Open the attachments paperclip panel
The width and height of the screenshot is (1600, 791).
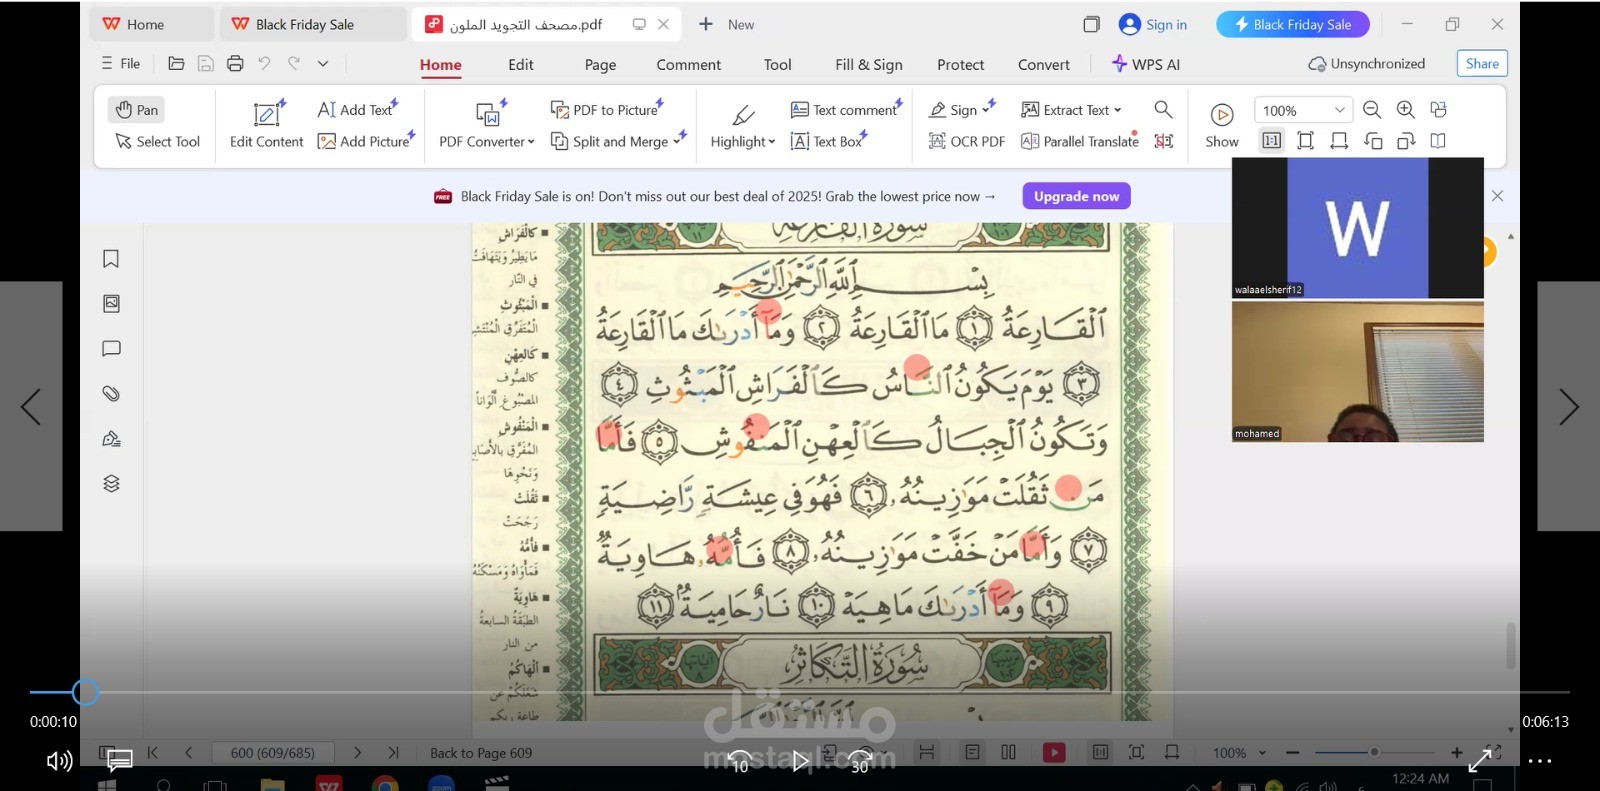click(x=111, y=393)
